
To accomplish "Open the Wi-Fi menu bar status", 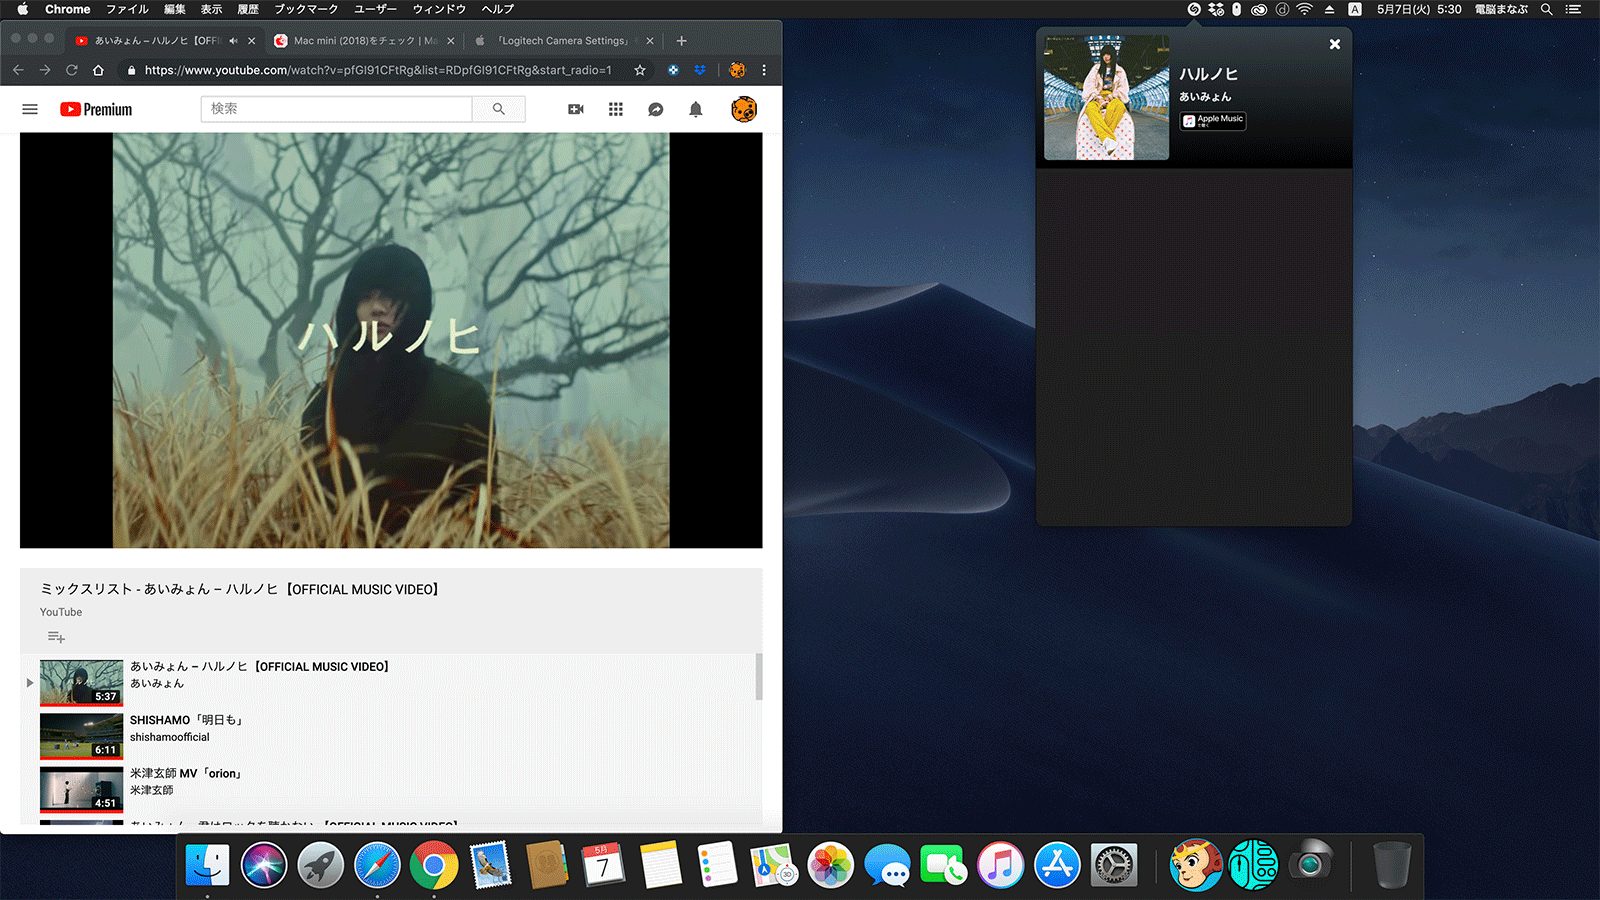I will [1305, 9].
